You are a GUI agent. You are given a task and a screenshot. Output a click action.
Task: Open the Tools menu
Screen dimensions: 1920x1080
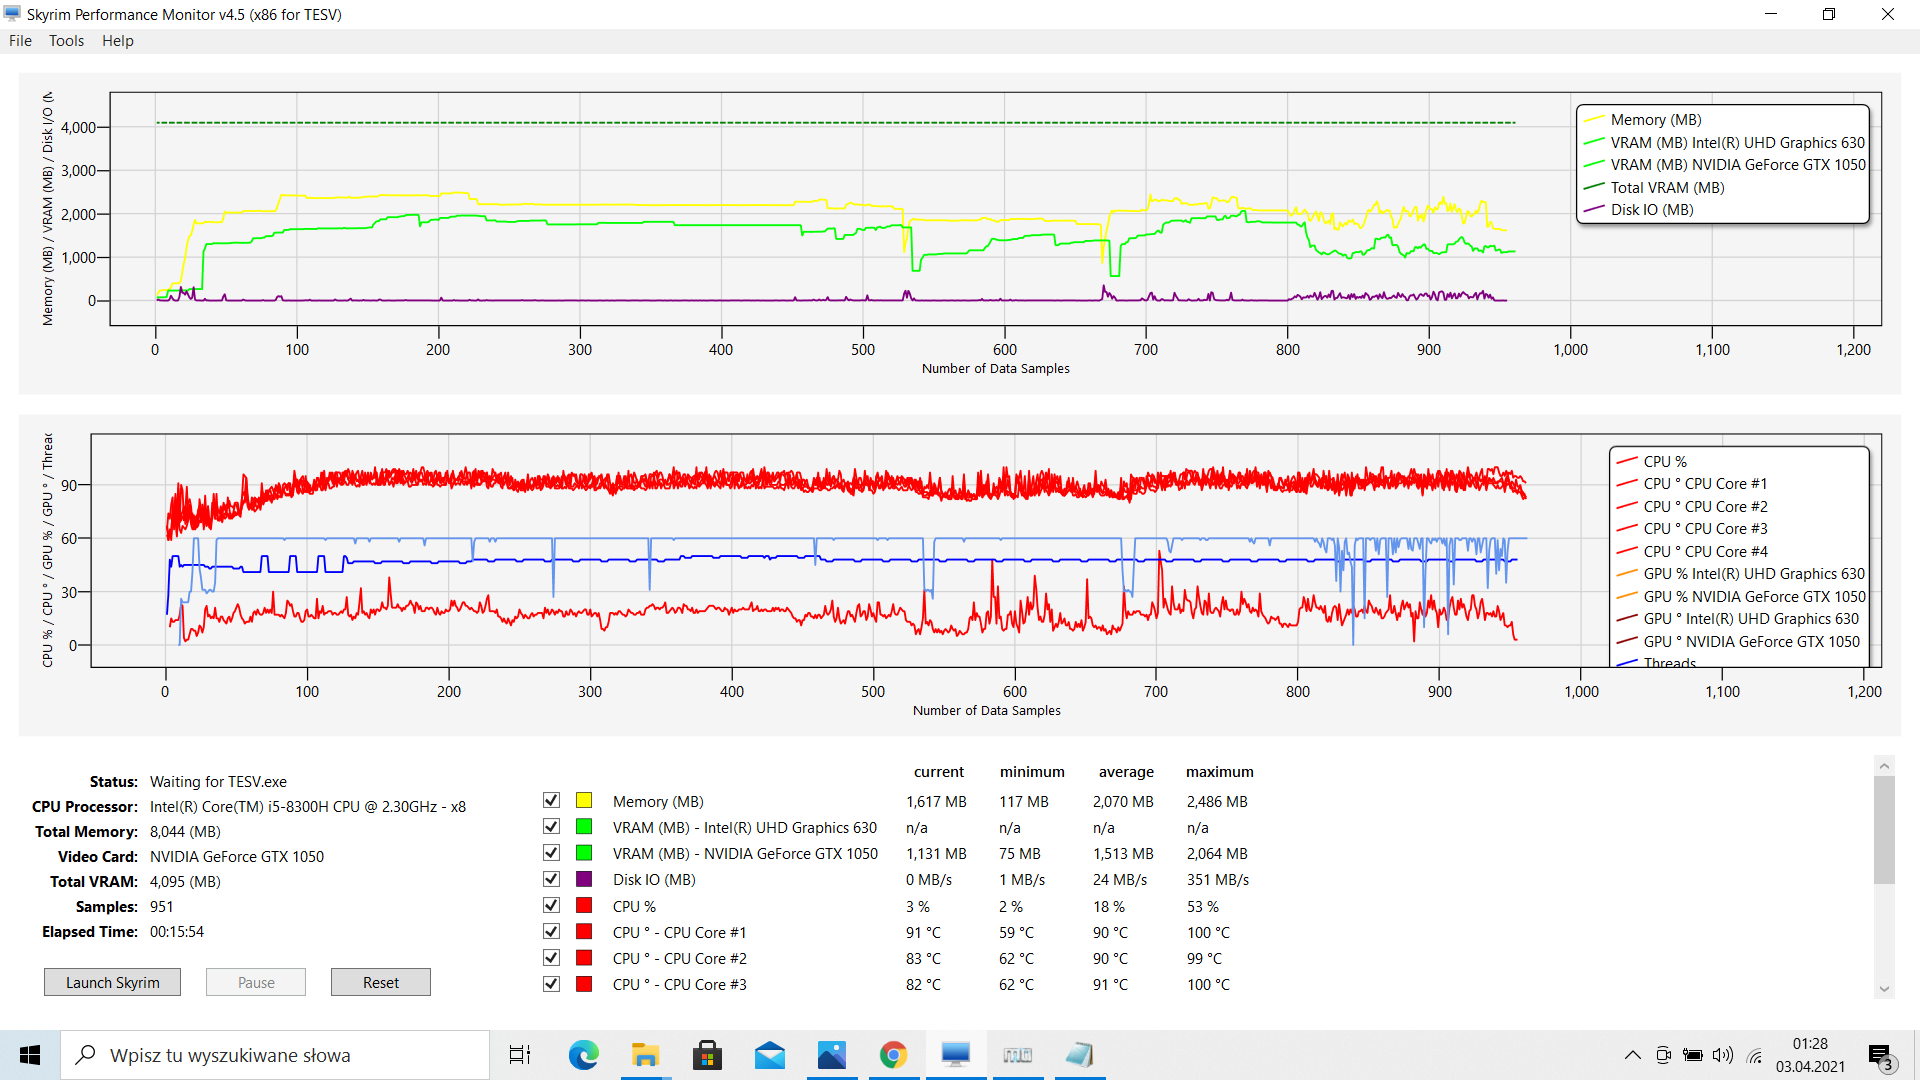(x=66, y=41)
